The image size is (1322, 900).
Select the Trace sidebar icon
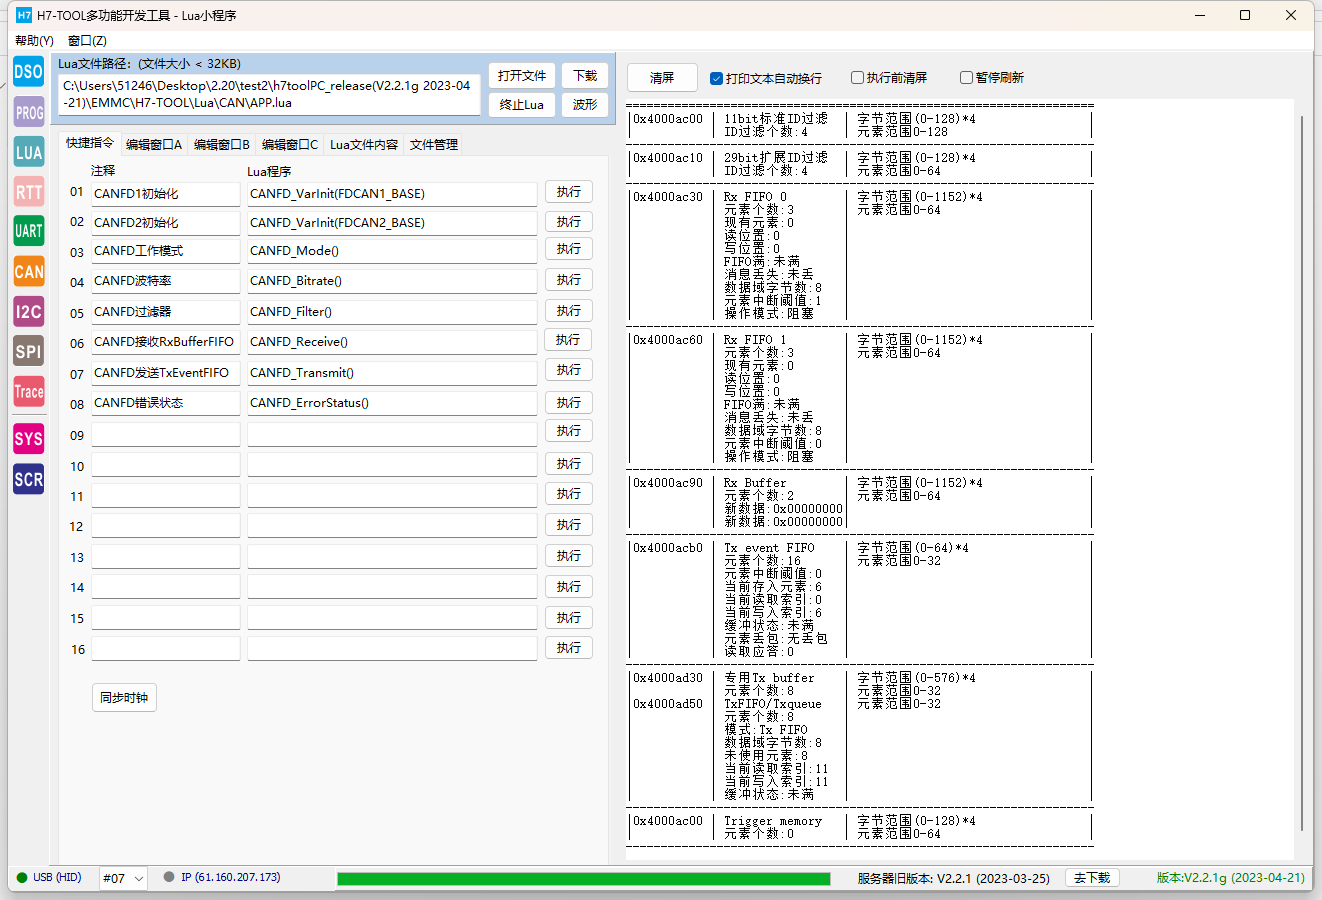tap(28, 391)
